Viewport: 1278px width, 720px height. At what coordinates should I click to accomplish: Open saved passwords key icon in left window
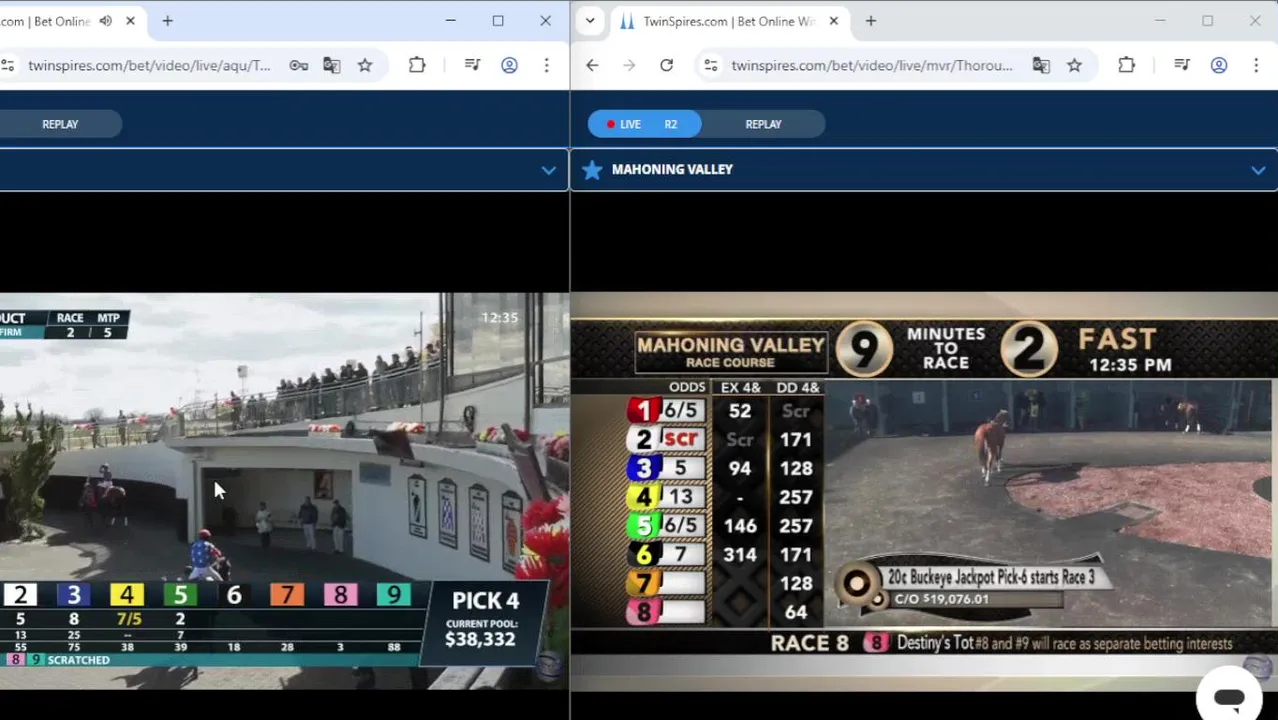298,65
